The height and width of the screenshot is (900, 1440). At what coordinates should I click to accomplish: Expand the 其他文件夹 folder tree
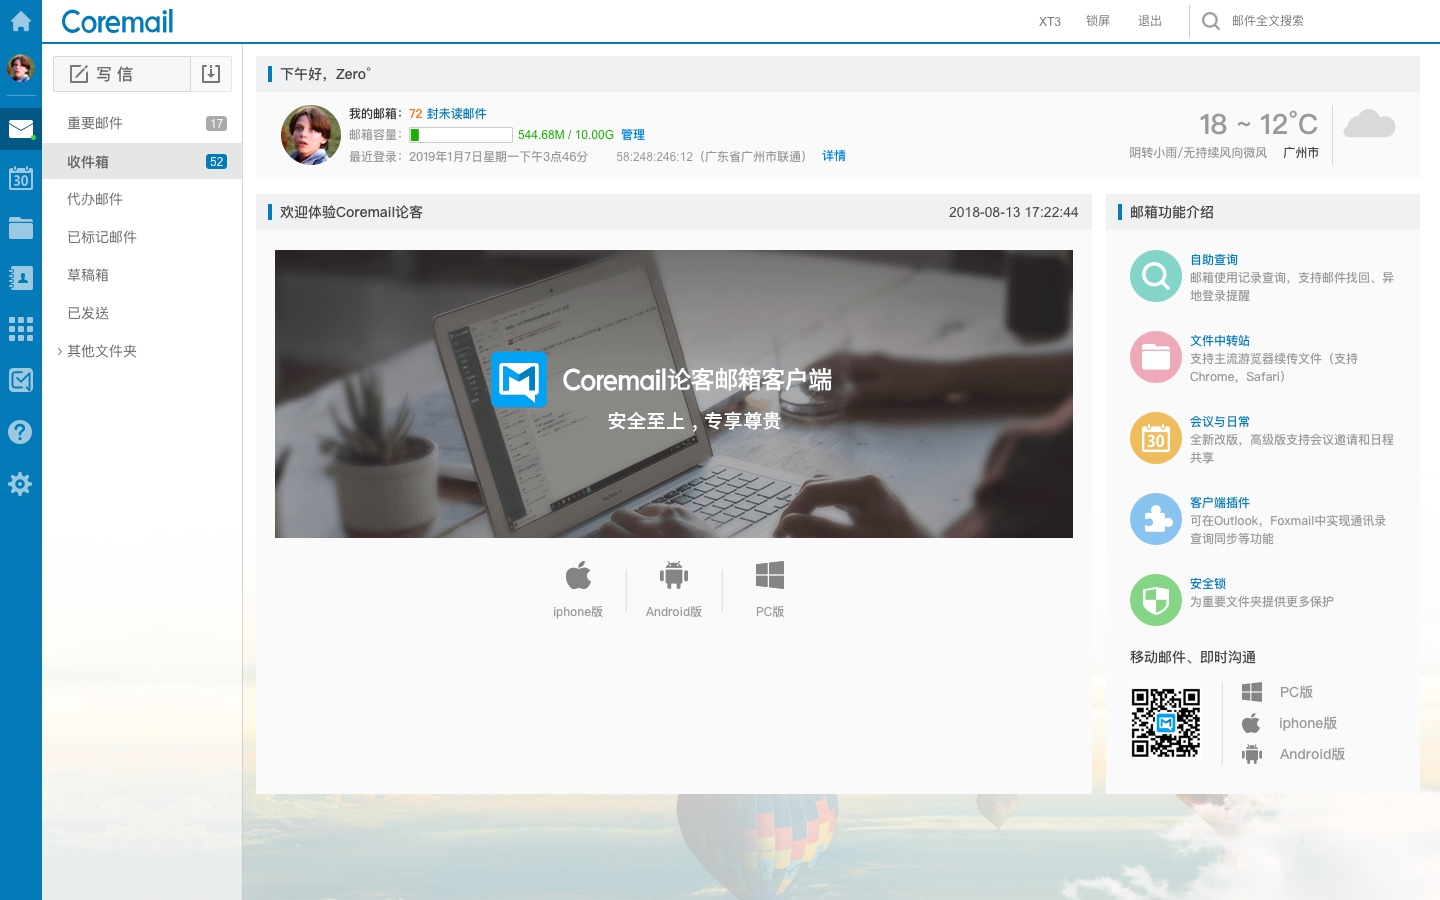pos(60,351)
